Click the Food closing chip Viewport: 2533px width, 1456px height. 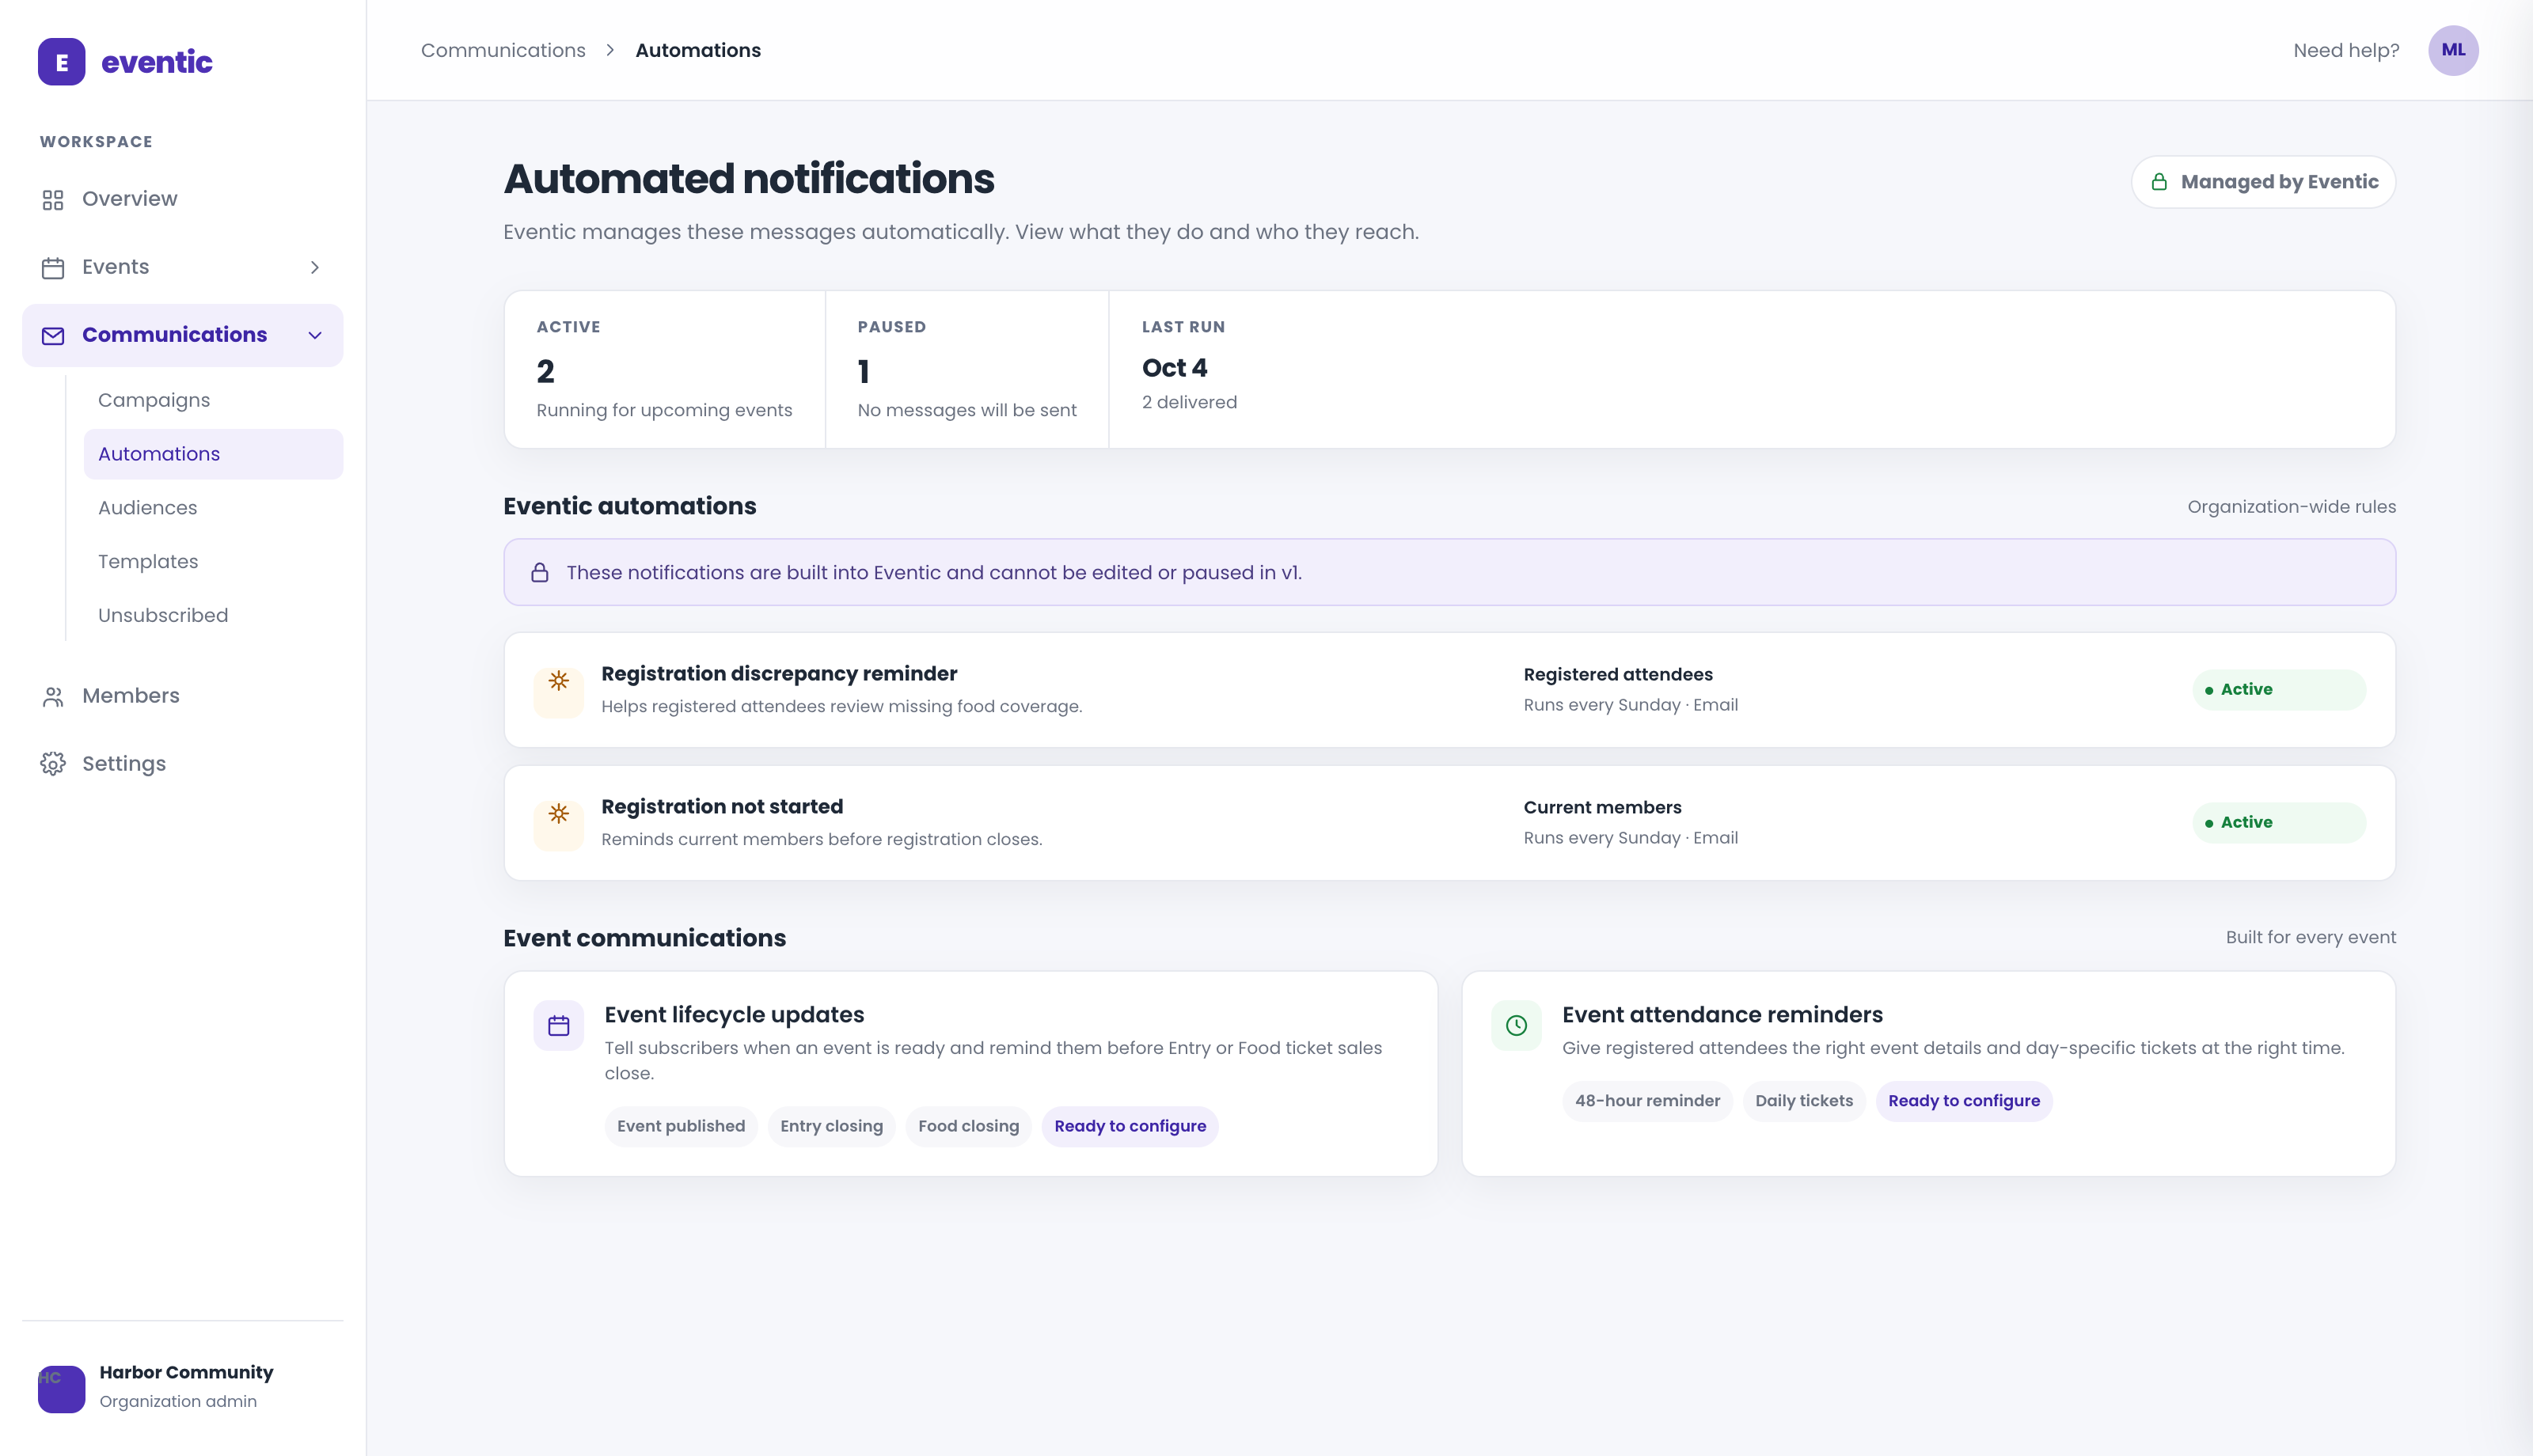coord(969,1126)
